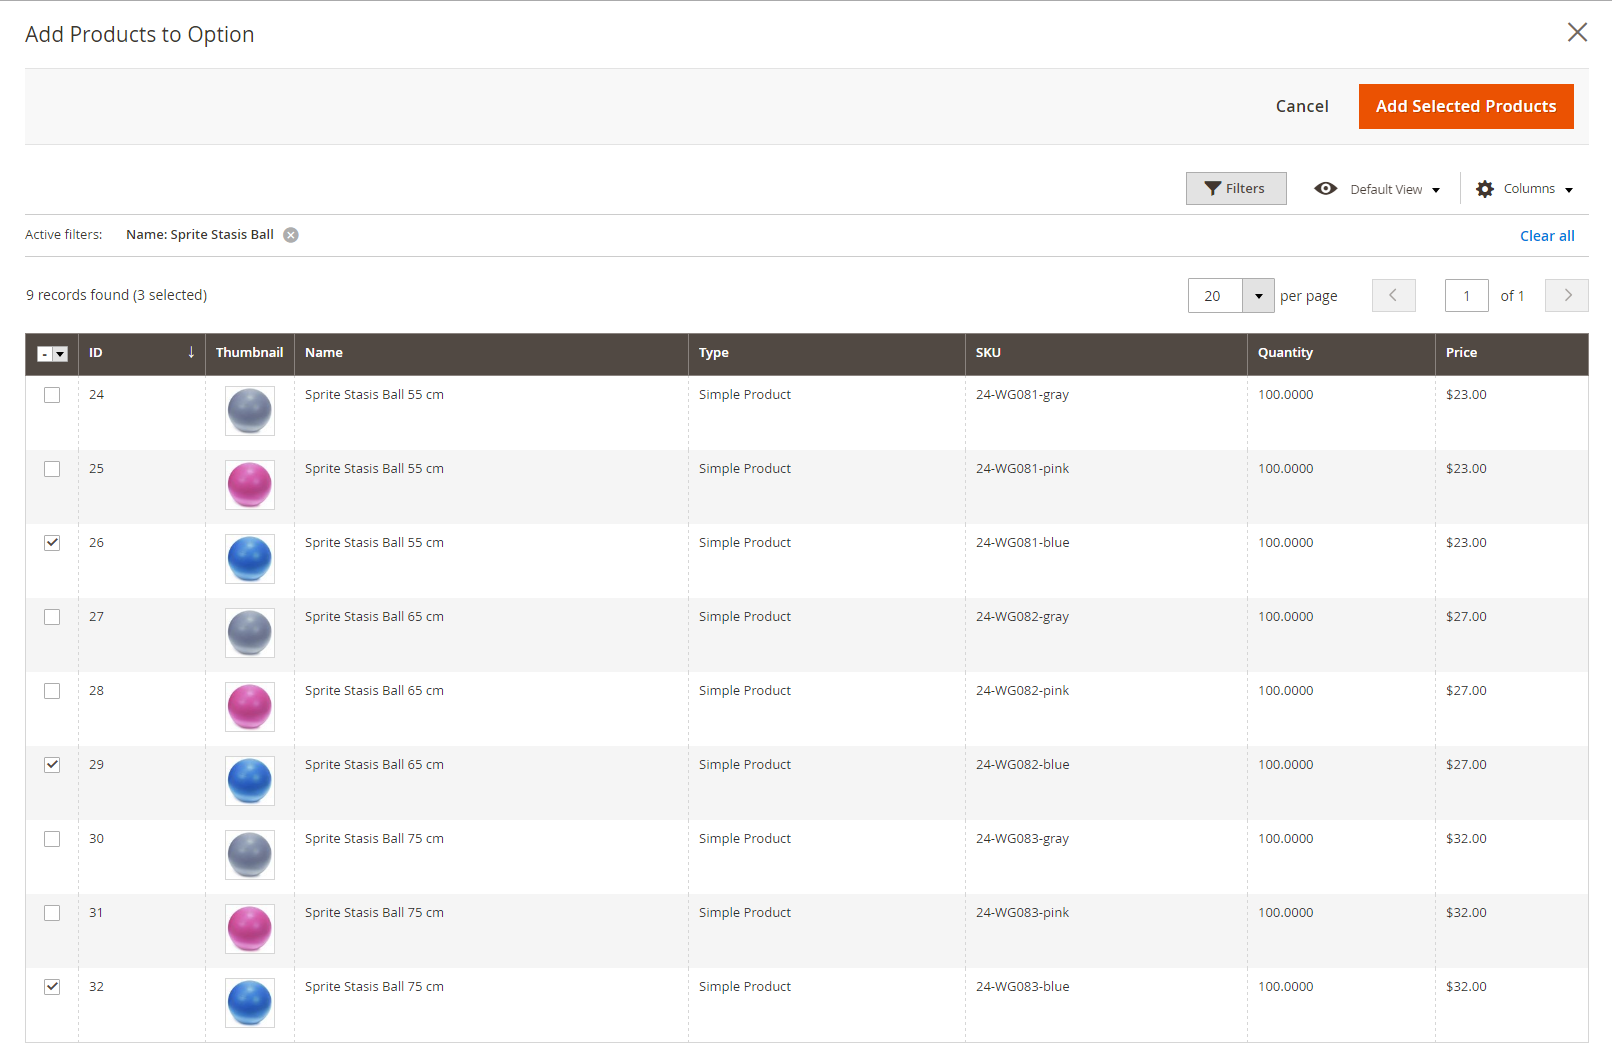
Task: Expand the per page count dropdown
Action: click(1258, 296)
